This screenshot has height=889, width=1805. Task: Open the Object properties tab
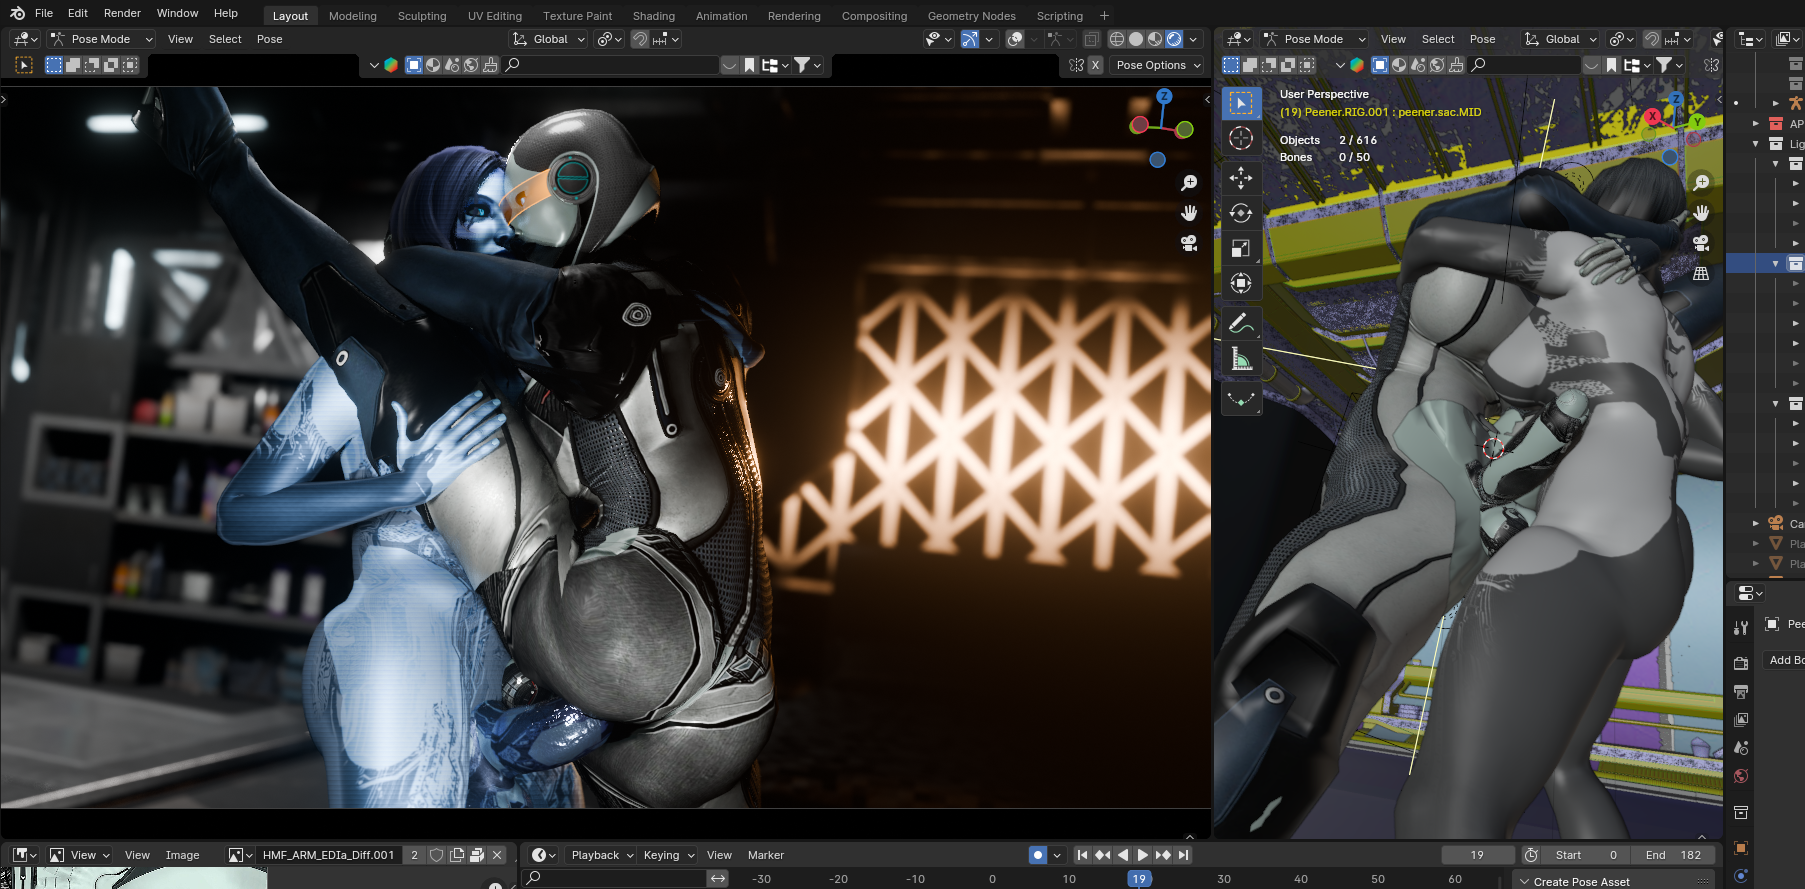(x=1741, y=848)
